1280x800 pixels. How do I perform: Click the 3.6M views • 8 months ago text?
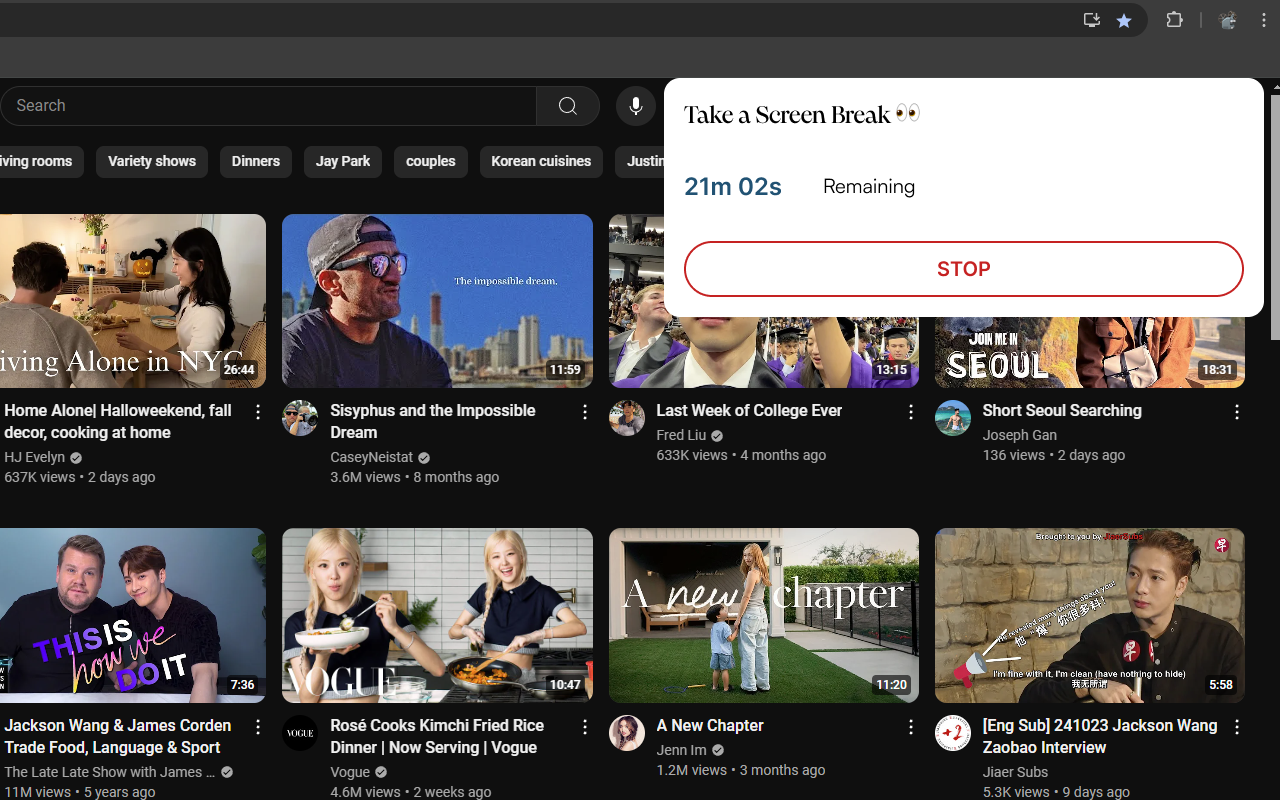[x=415, y=477]
